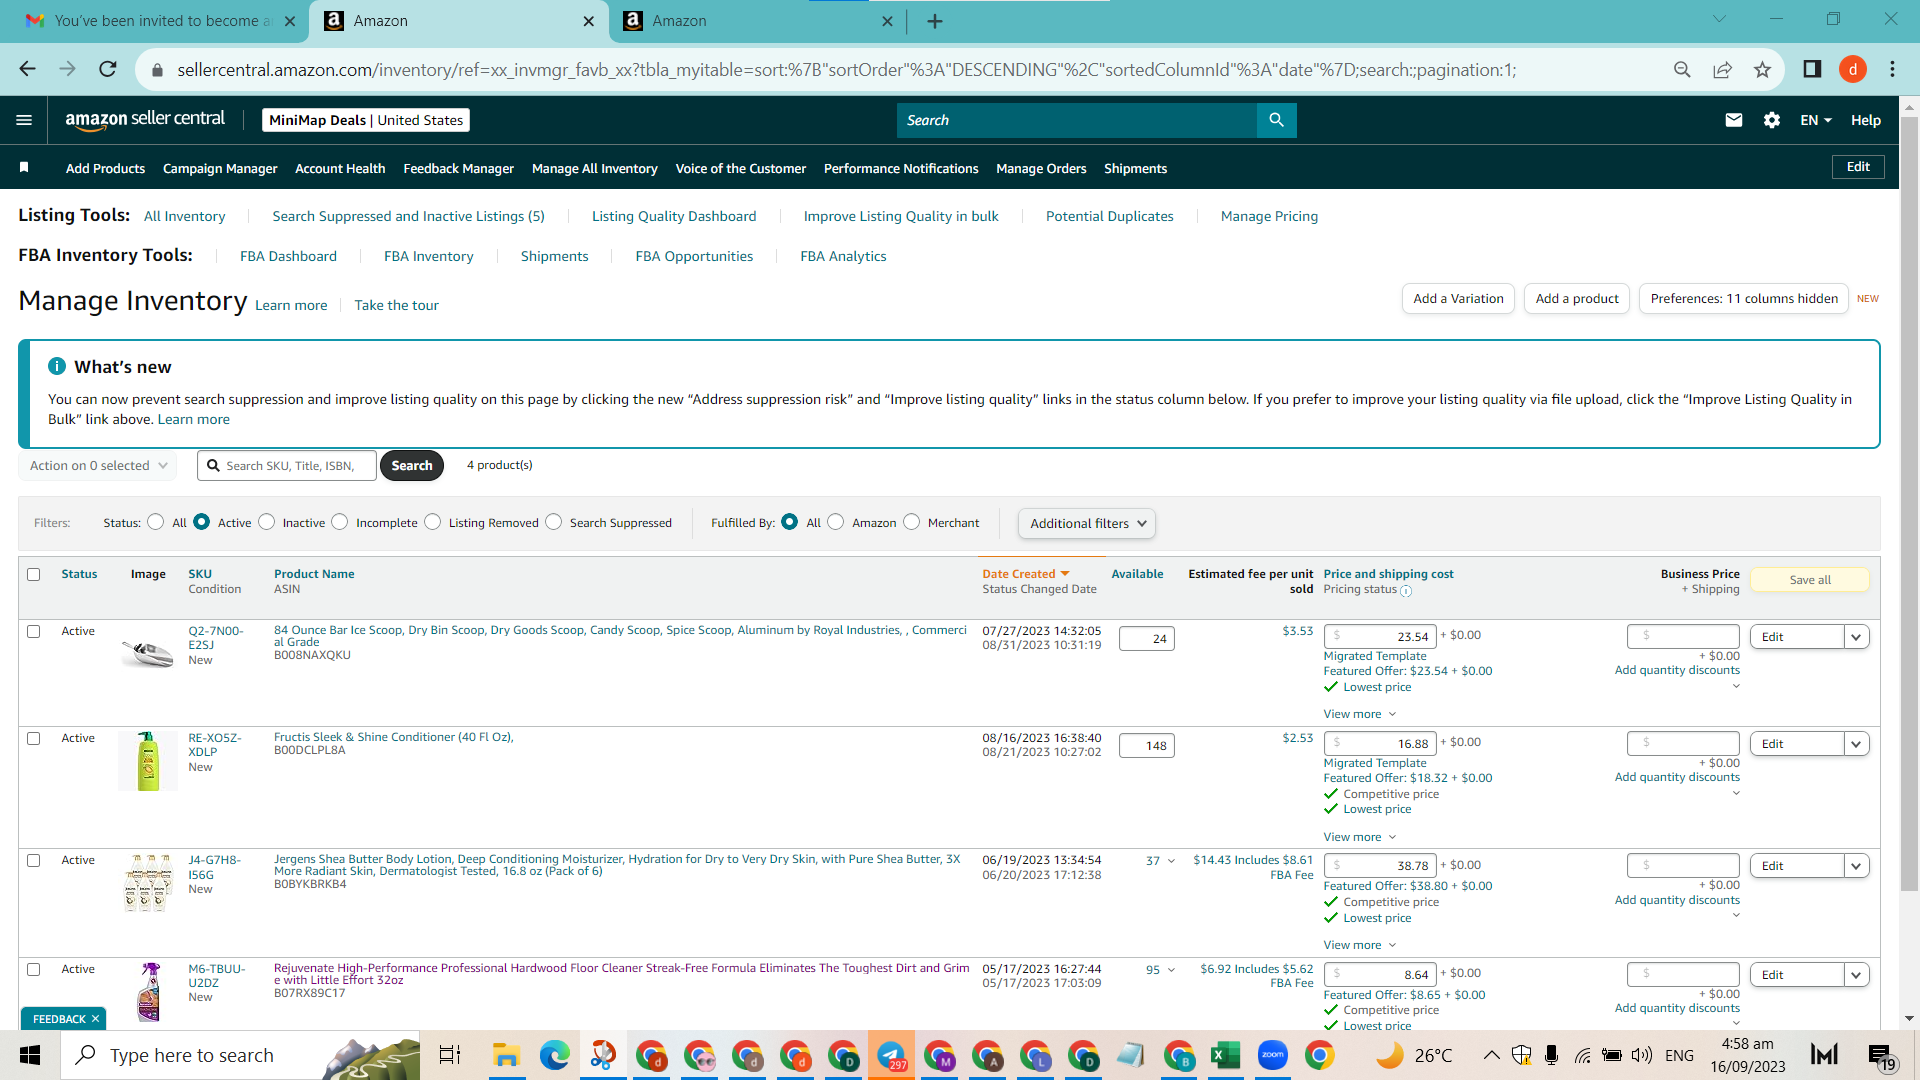Screen dimensions: 1920x1080
Task: Open the EN language dropdown
Action: 1816,120
